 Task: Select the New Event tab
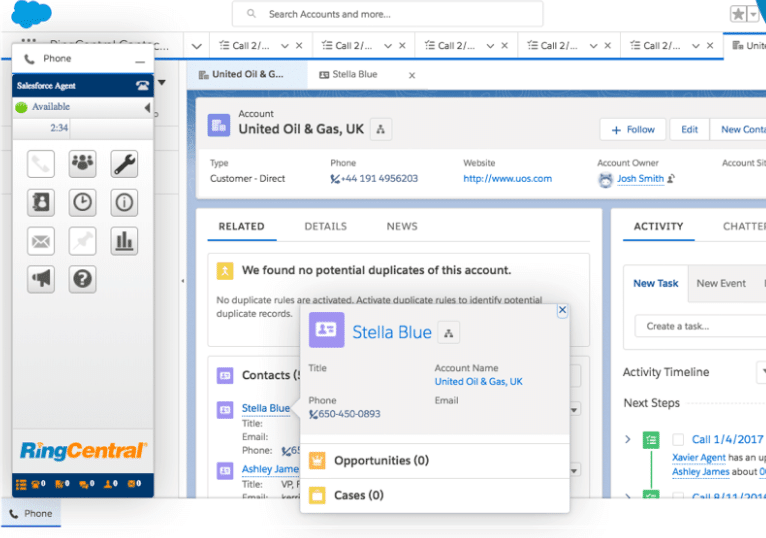[x=721, y=283]
